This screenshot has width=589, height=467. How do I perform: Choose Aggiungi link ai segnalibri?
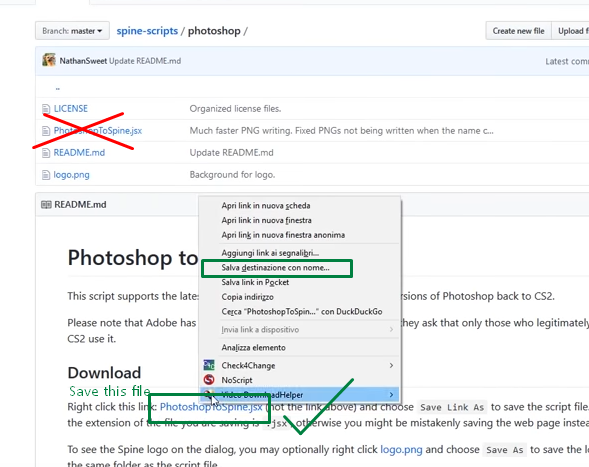[300, 253]
